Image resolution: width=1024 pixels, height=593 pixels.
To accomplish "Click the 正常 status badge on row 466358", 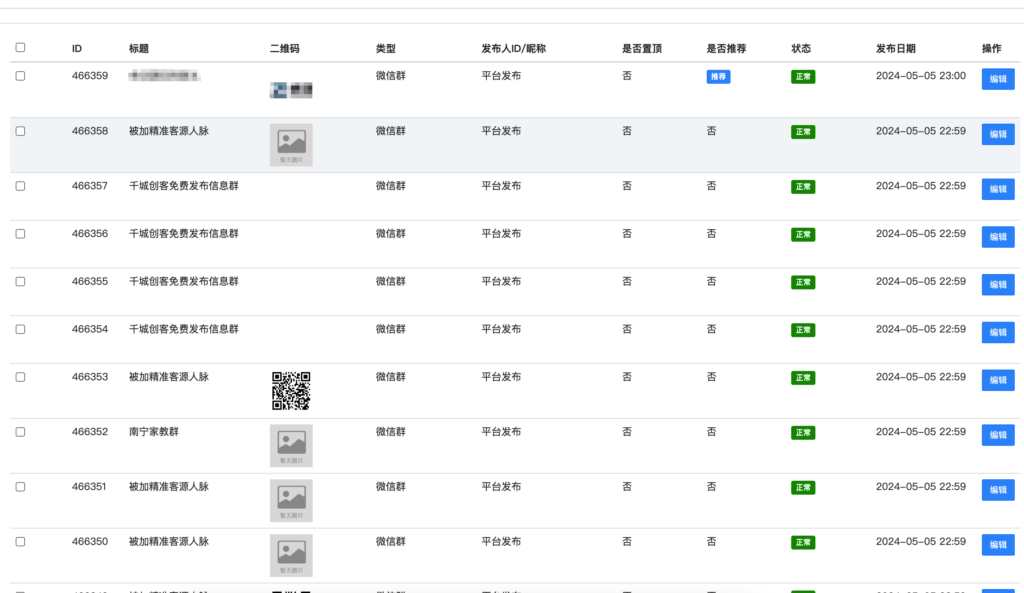I will (x=803, y=131).
